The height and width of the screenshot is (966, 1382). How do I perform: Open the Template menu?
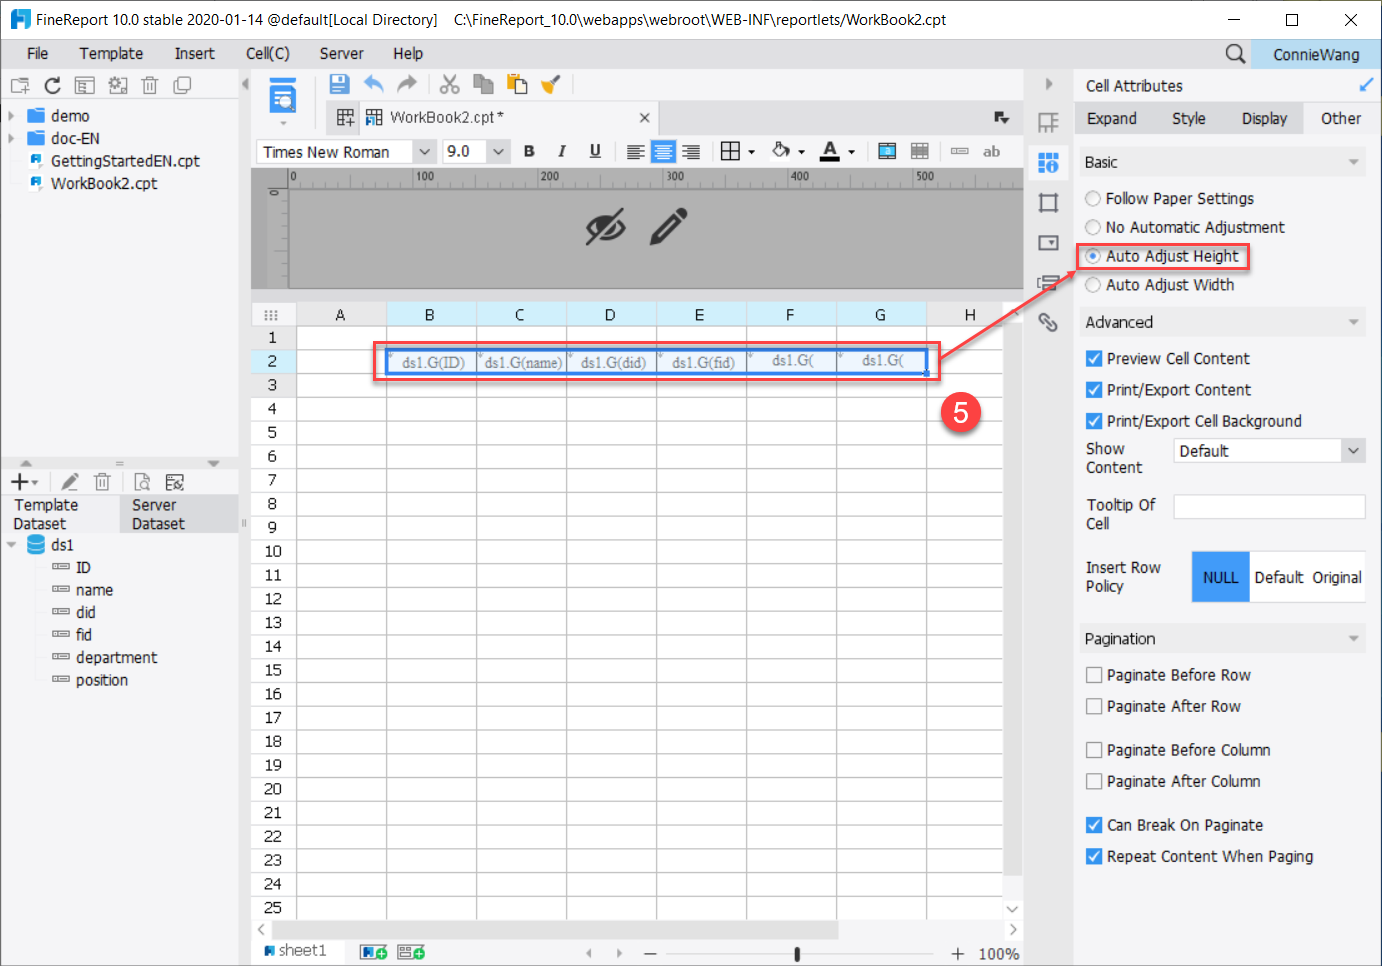coord(111,54)
